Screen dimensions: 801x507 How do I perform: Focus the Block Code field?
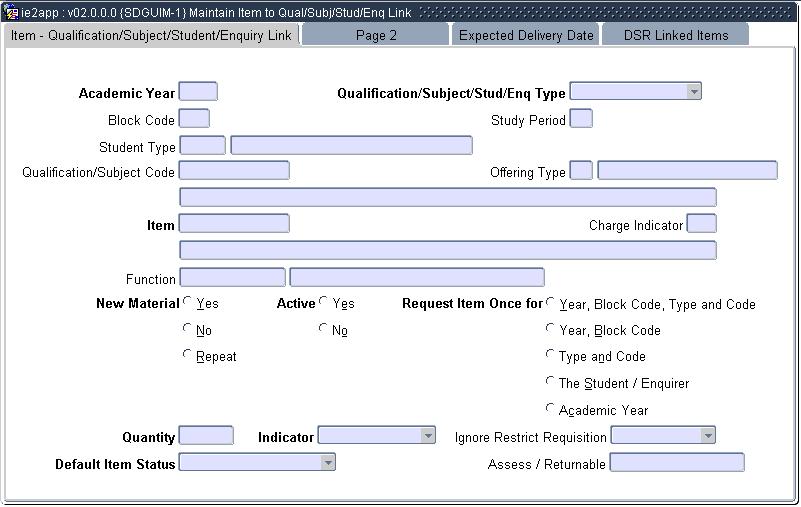194,119
